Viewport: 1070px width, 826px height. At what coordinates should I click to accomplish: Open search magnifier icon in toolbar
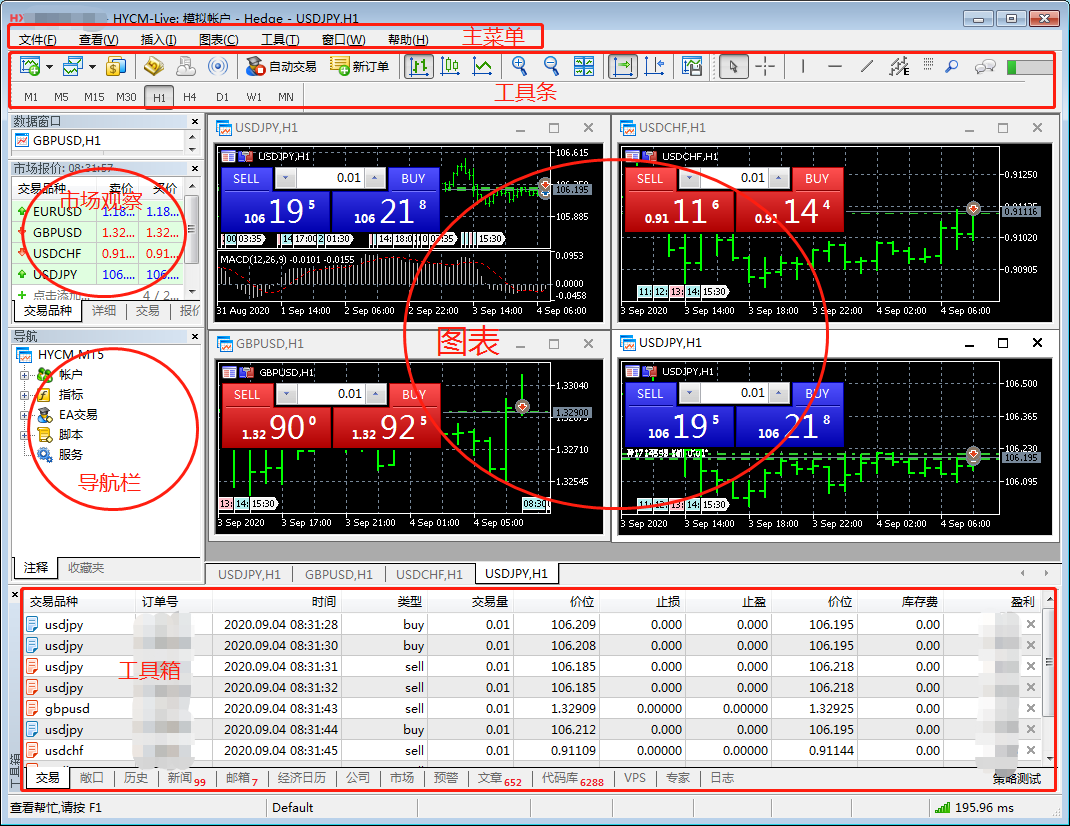coord(951,66)
